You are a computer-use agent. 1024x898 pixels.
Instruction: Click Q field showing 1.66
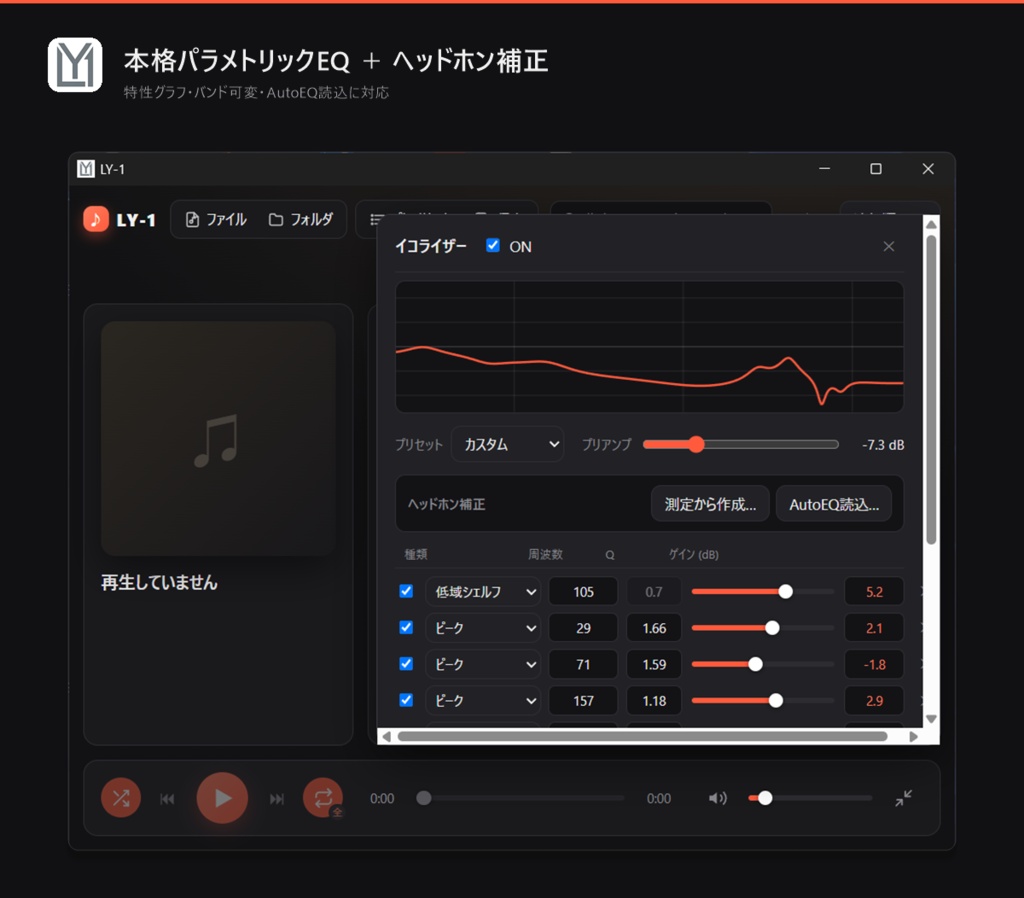click(x=654, y=628)
